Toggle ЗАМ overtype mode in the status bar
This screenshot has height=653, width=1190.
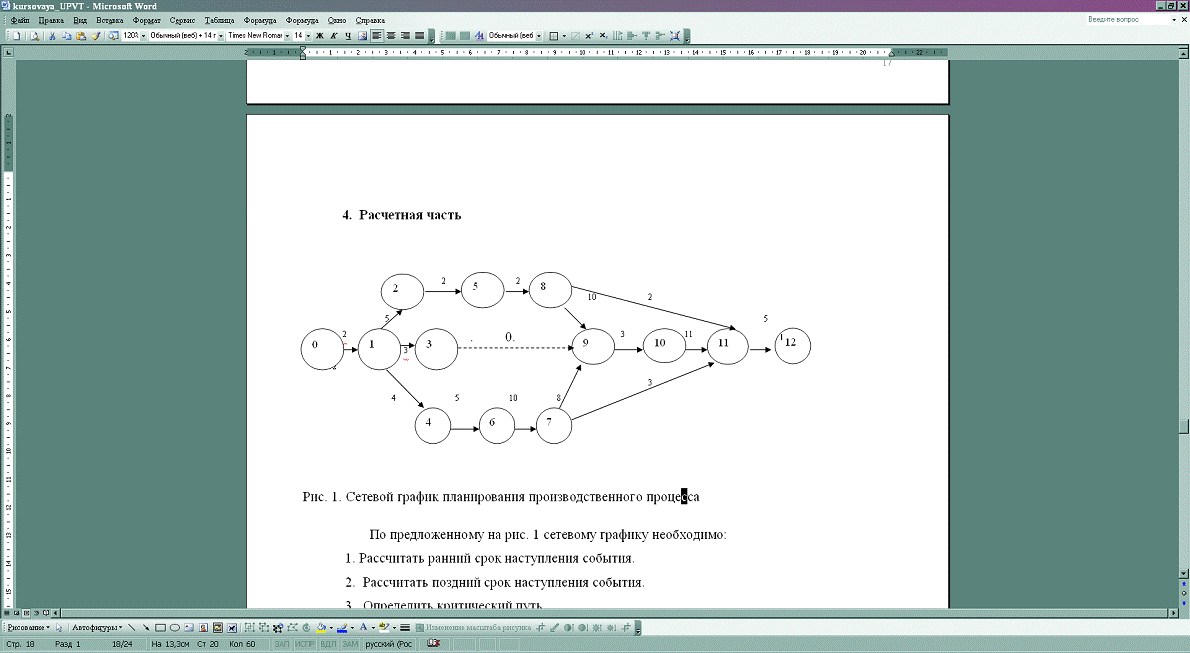coord(350,644)
